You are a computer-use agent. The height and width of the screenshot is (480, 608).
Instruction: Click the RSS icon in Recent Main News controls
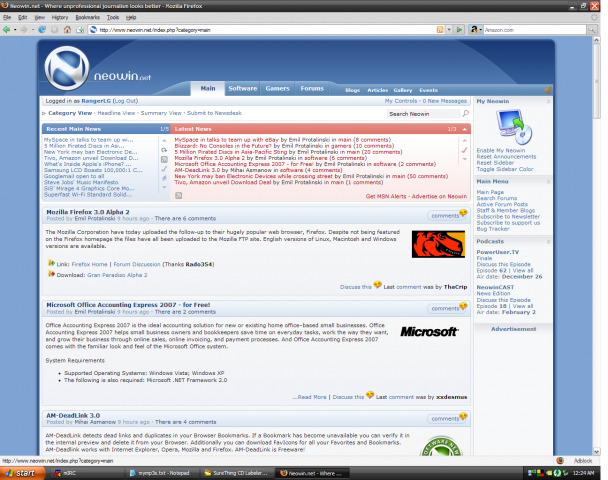164,159
